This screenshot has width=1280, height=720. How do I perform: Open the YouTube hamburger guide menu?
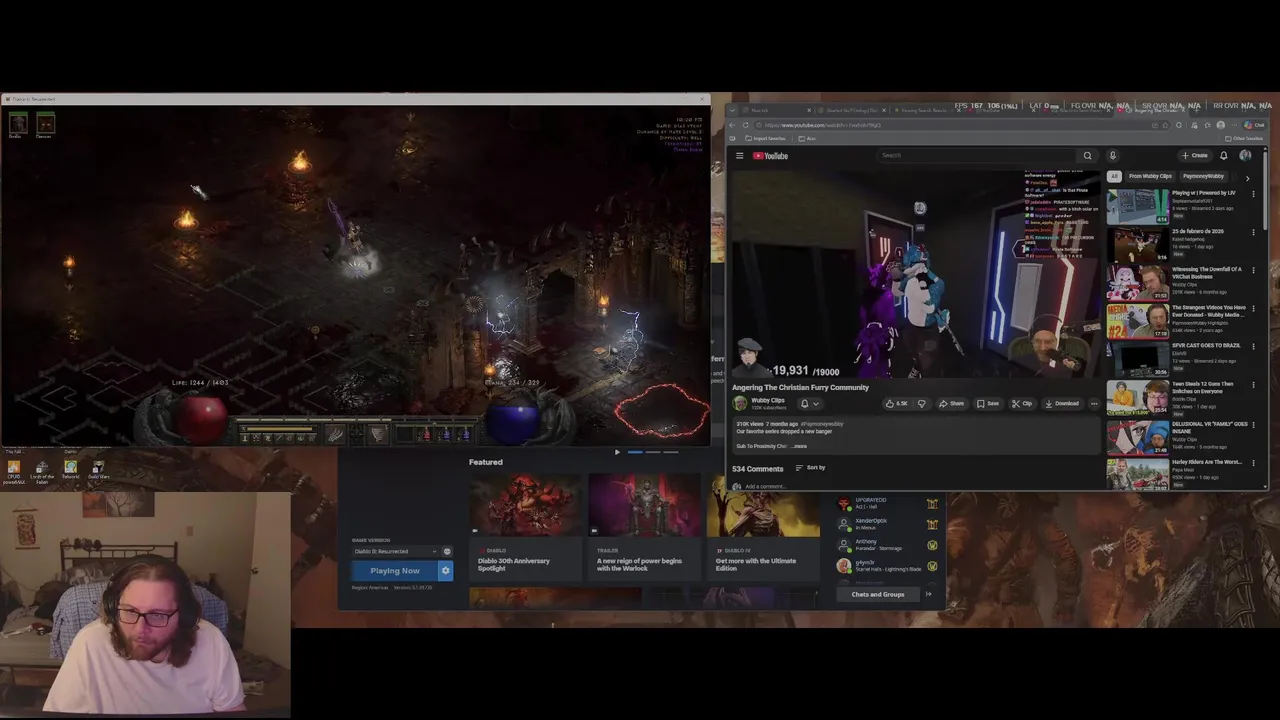pyautogui.click(x=740, y=156)
